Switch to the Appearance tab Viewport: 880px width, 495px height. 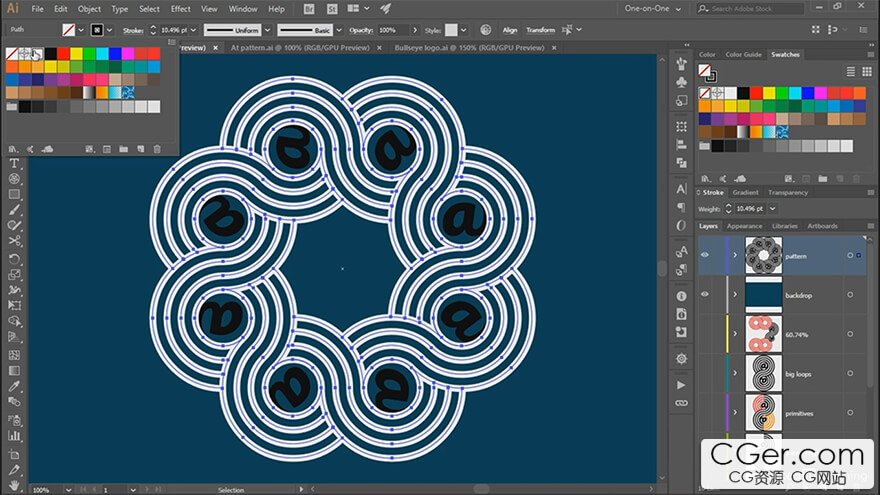[x=744, y=226]
